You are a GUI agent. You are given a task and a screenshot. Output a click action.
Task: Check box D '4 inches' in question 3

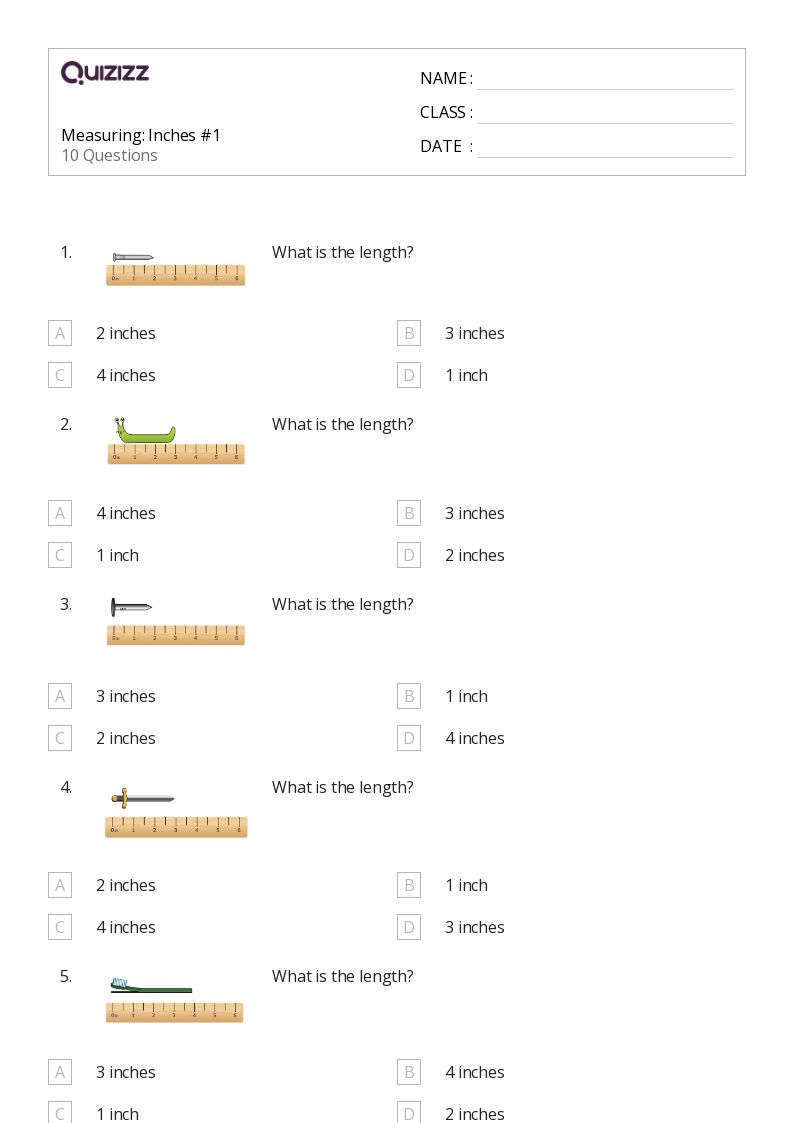click(409, 738)
